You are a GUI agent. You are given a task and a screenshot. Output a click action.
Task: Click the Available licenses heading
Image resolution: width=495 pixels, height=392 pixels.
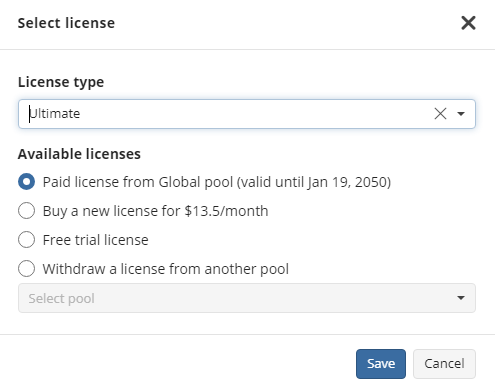(x=79, y=154)
